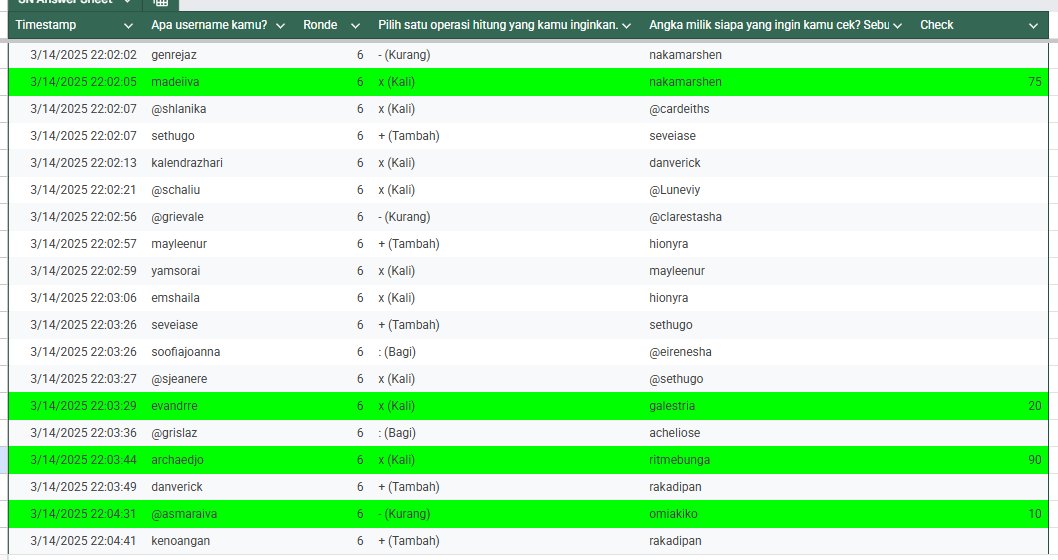Image resolution: width=1058 pixels, height=560 pixels.
Task: Click ': (Bagi)' operation in soofiajoanna row
Action: click(397, 352)
